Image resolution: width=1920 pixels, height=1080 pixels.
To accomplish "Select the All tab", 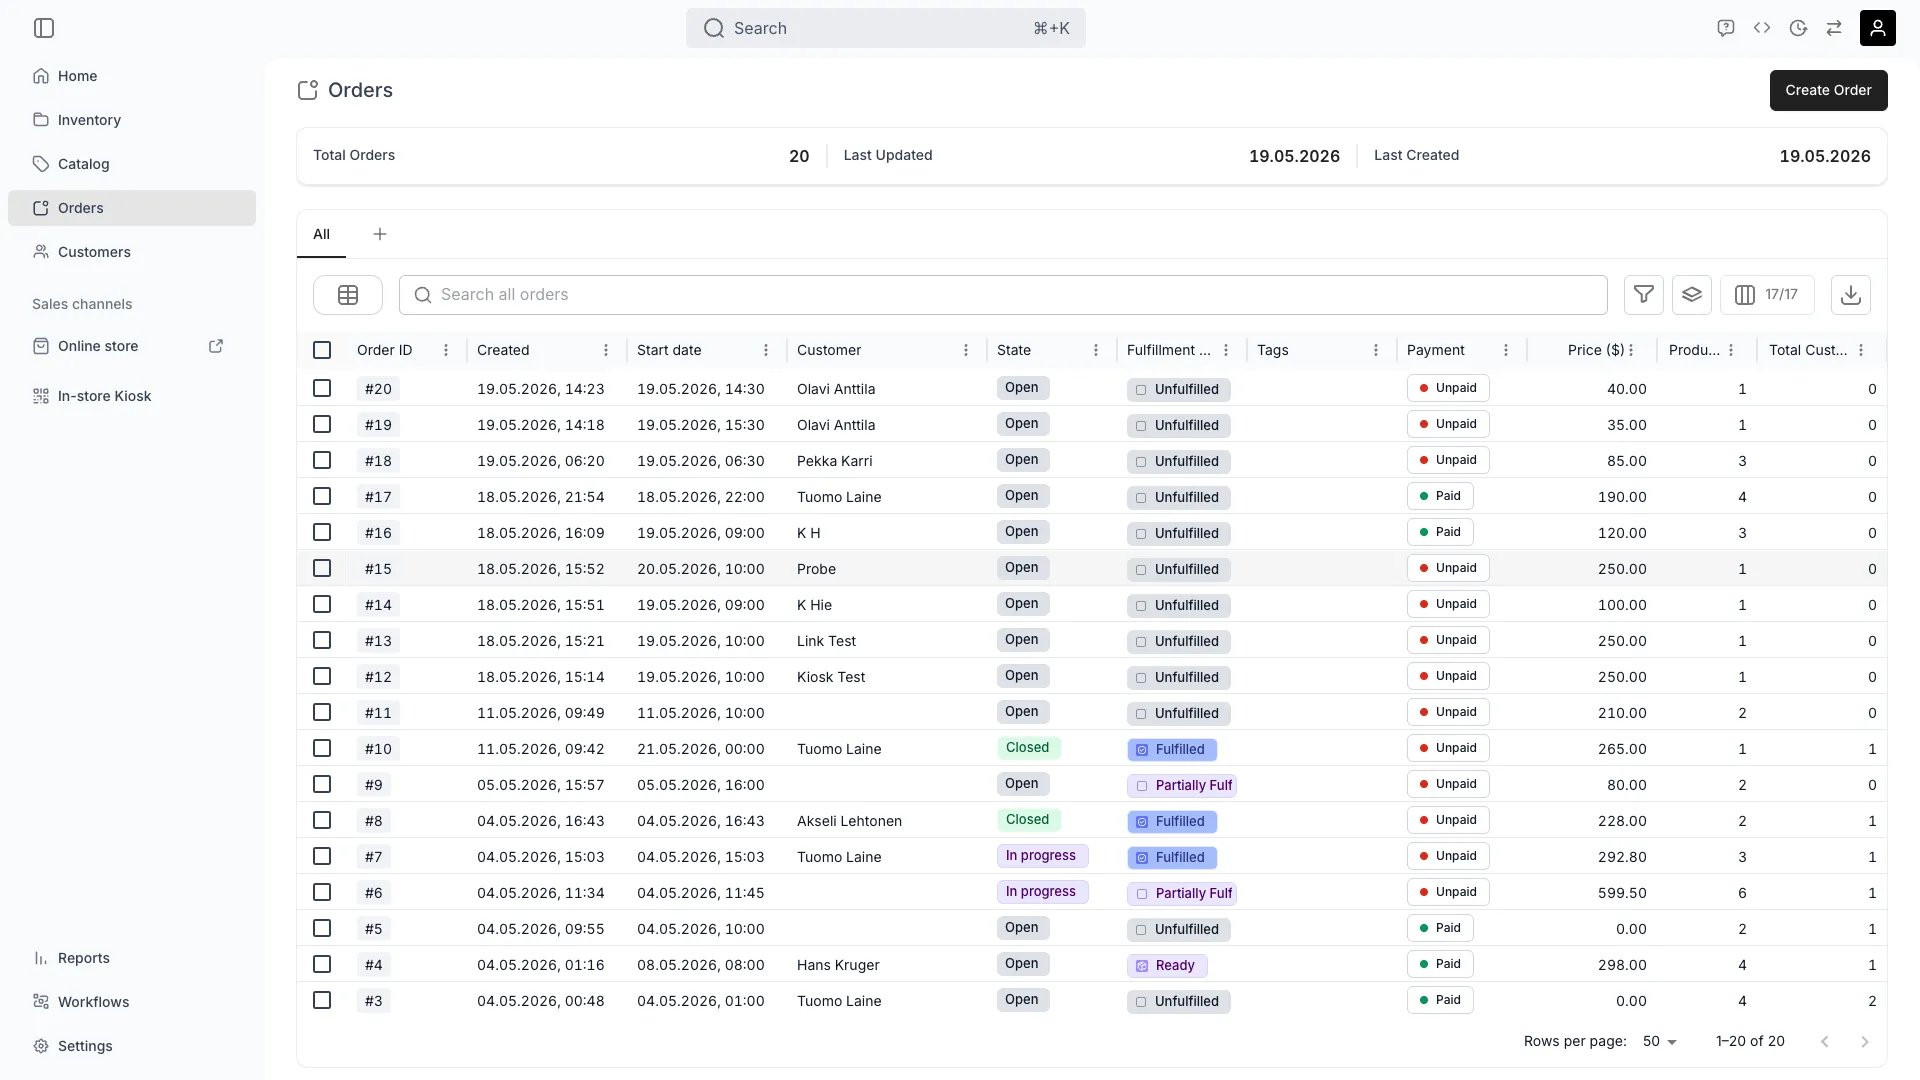I will [321, 234].
